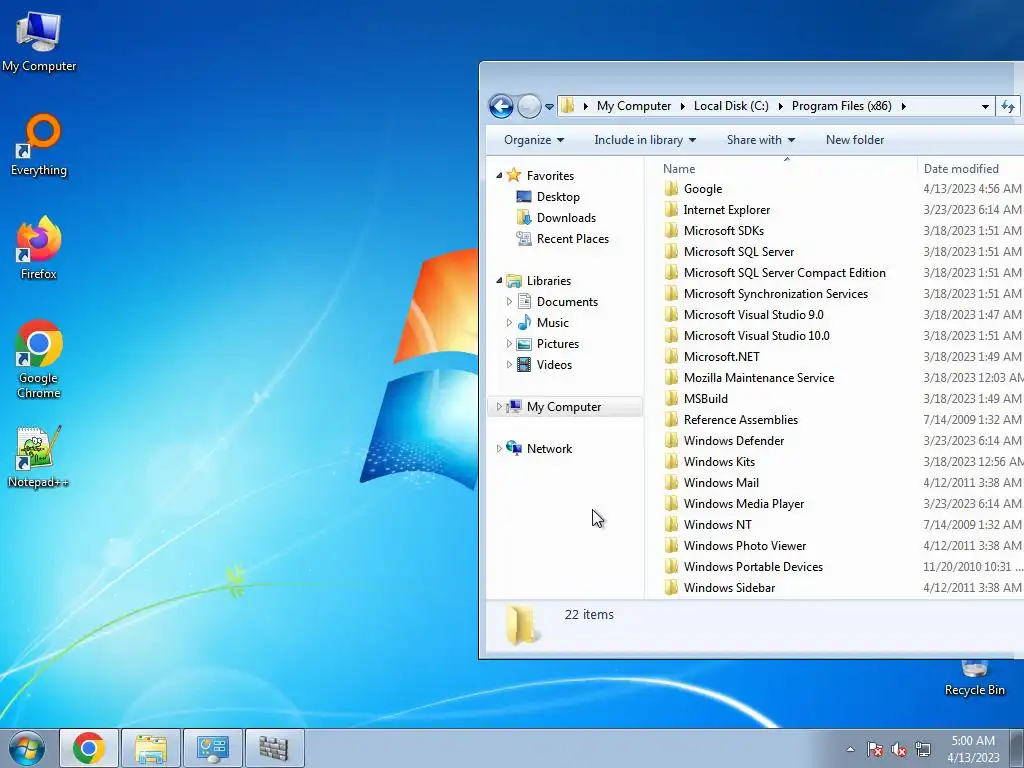Select the Microsoft.NET folder
Screen dimensions: 1024x768
coord(721,357)
